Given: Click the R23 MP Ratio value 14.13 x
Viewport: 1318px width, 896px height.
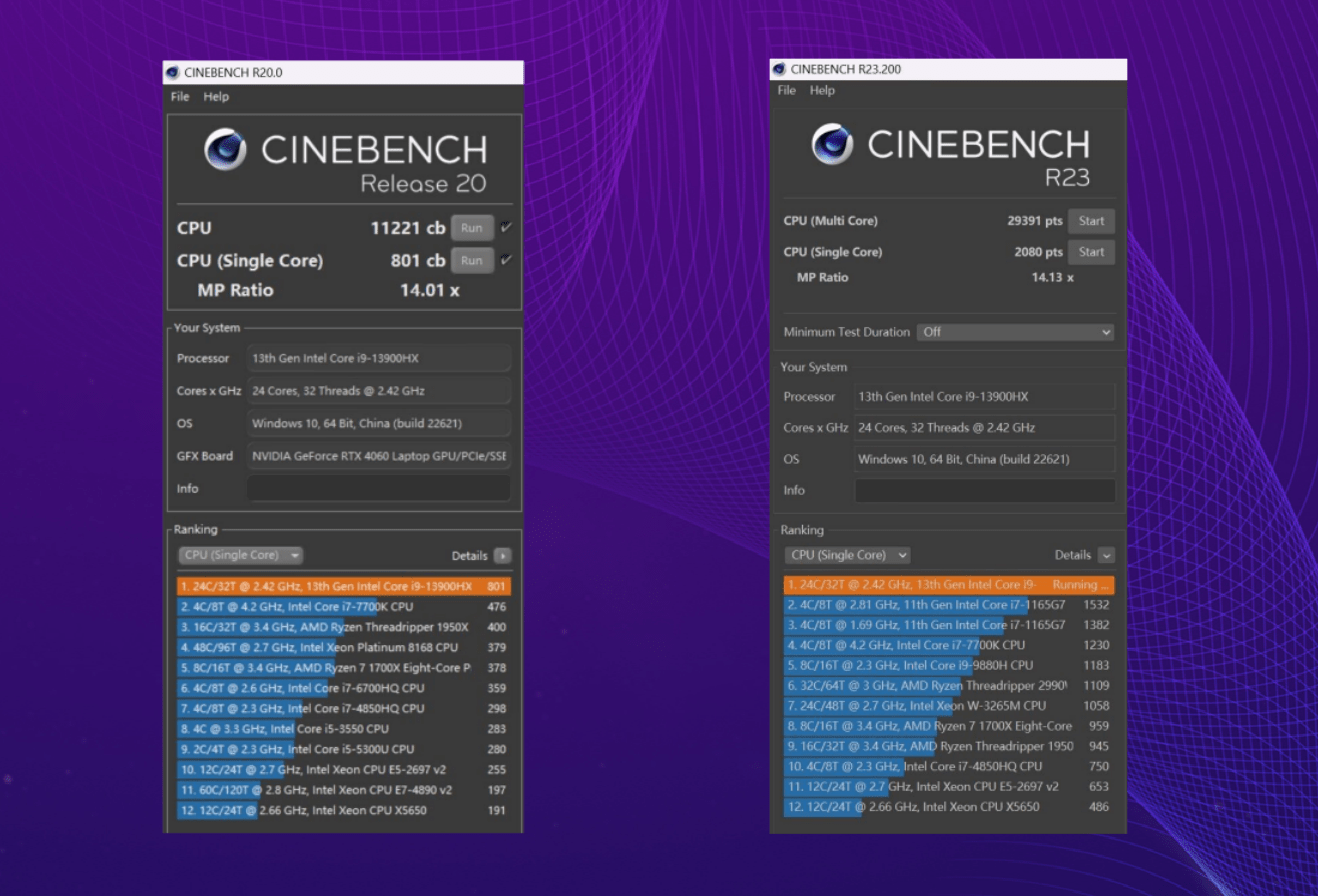Looking at the screenshot, I should click(x=1052, y=277).
